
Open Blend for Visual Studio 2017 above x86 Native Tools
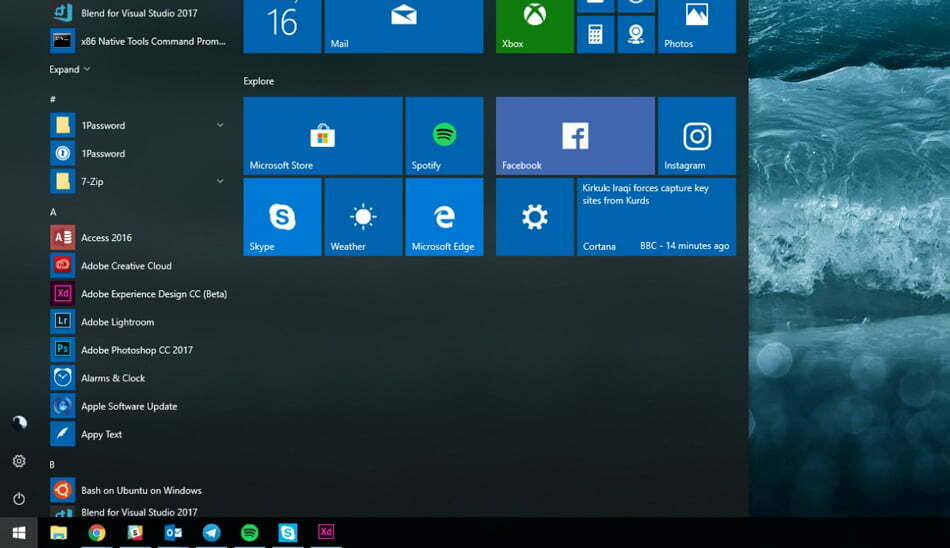tap(138, 13)
